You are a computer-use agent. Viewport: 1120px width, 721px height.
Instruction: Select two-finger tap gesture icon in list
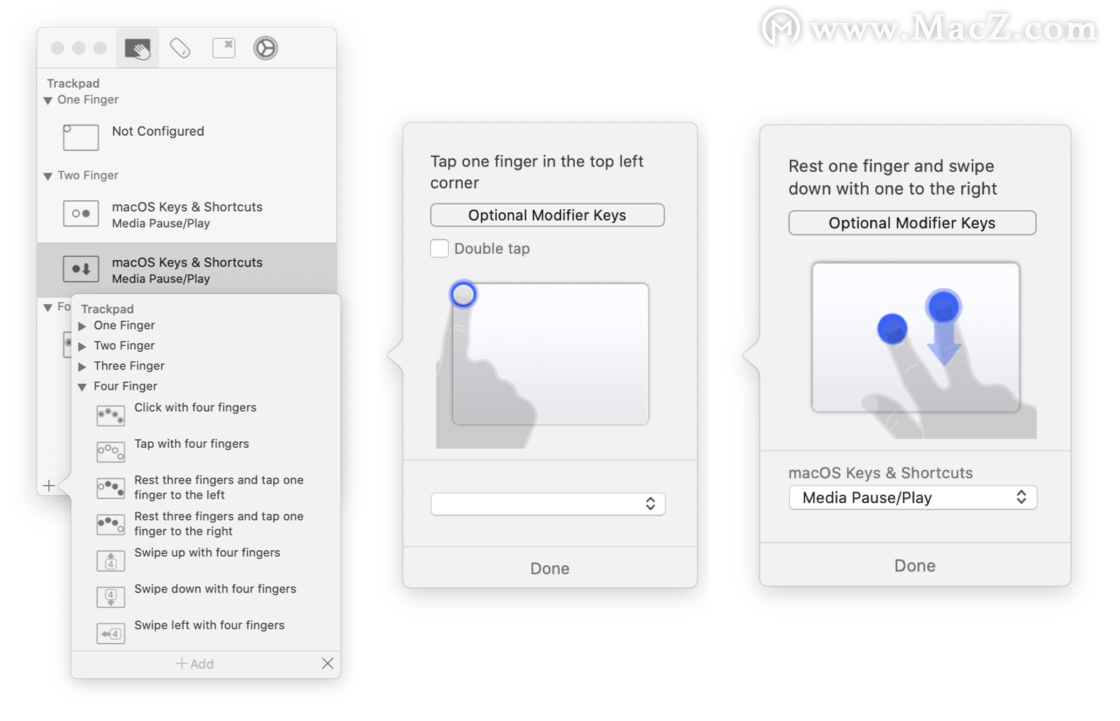pyautogui.click(x=81, y=213)
